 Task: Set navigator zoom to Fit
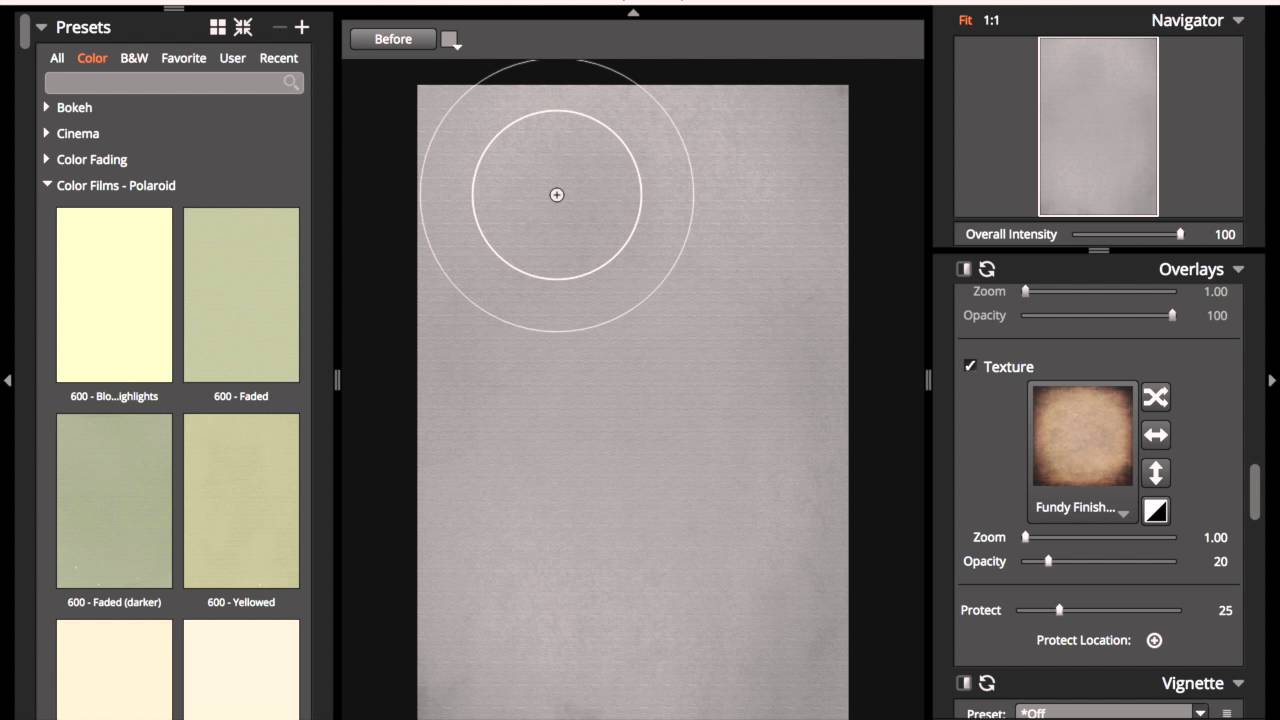point(965,20)
